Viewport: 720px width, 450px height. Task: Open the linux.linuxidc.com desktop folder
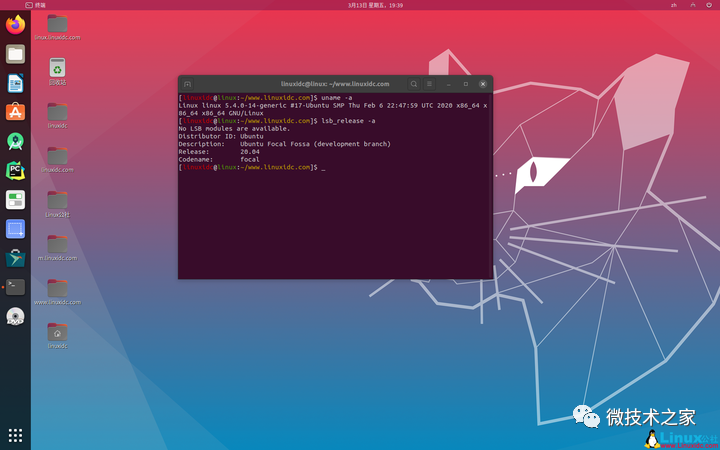(57, 28)
